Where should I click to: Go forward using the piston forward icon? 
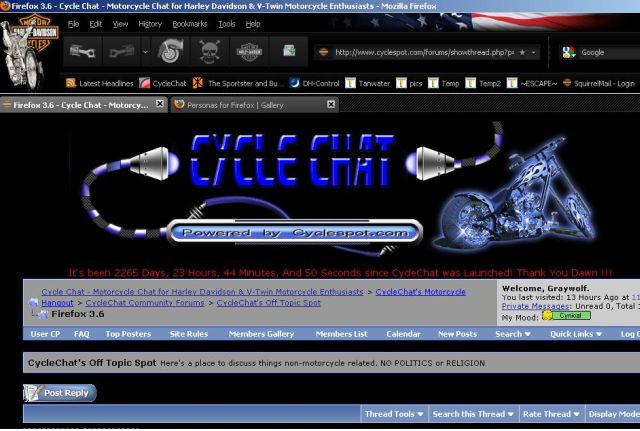(121, 51)
